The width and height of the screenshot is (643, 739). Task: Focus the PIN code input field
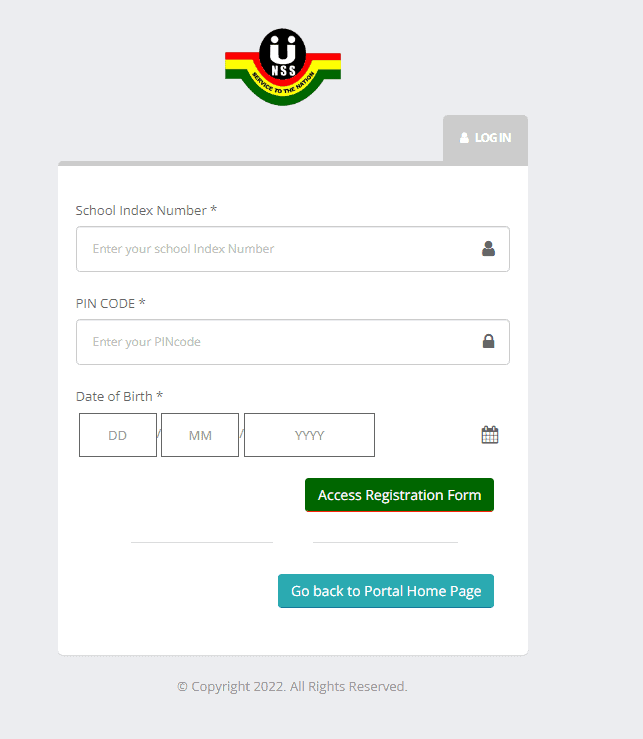pyautogui.click(x=293, y=342)
